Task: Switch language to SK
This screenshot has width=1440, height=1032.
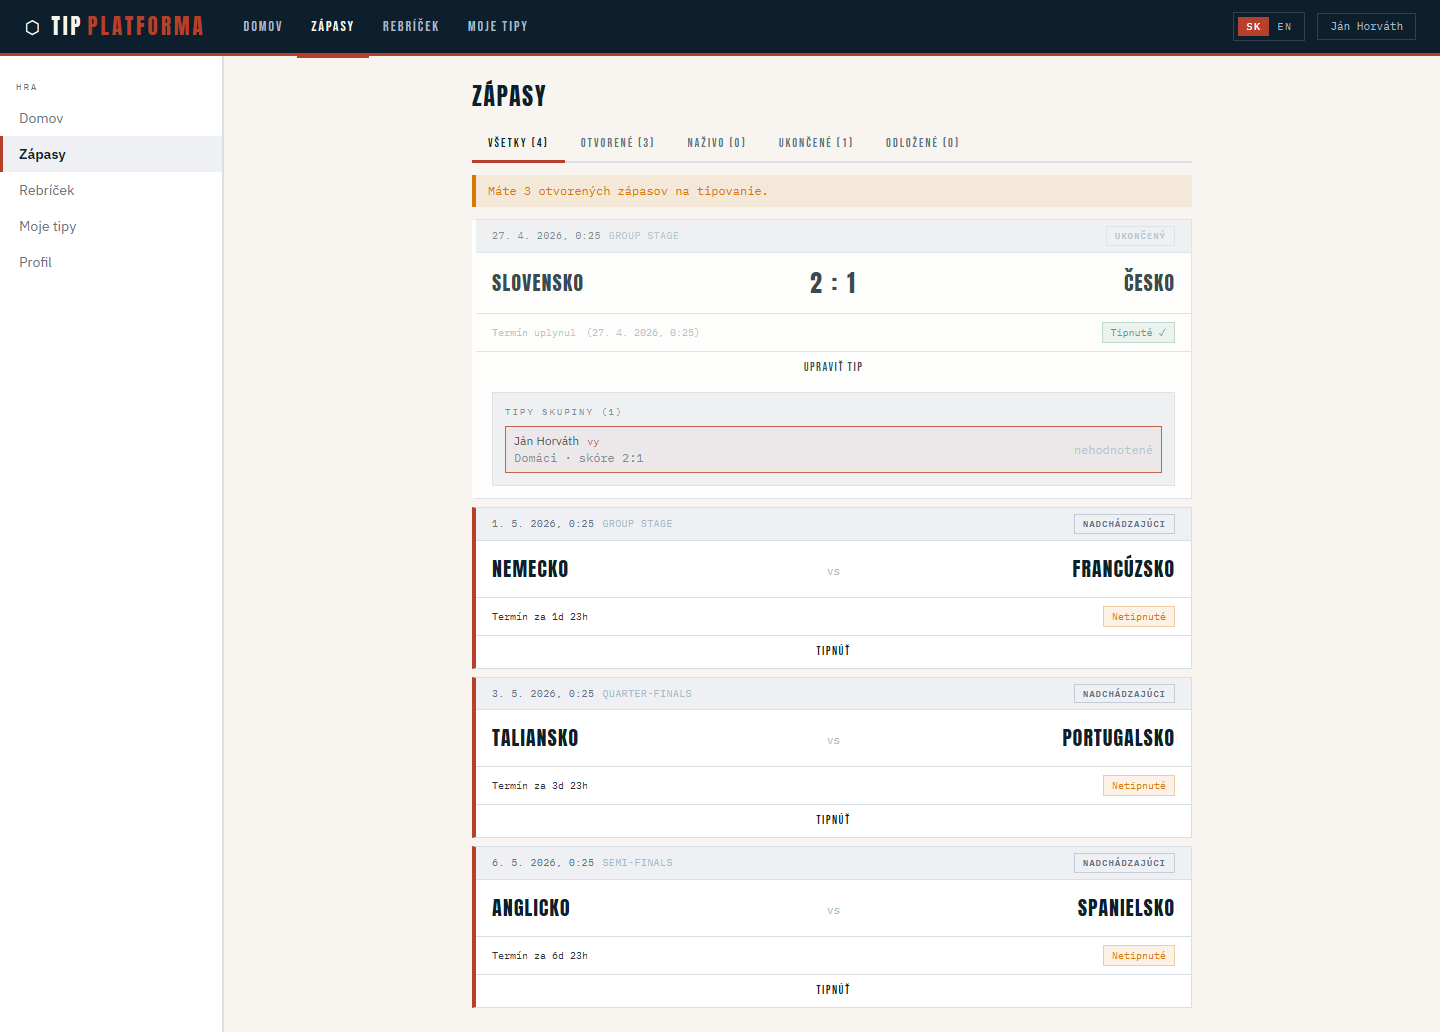Action: coord(1253,27)
